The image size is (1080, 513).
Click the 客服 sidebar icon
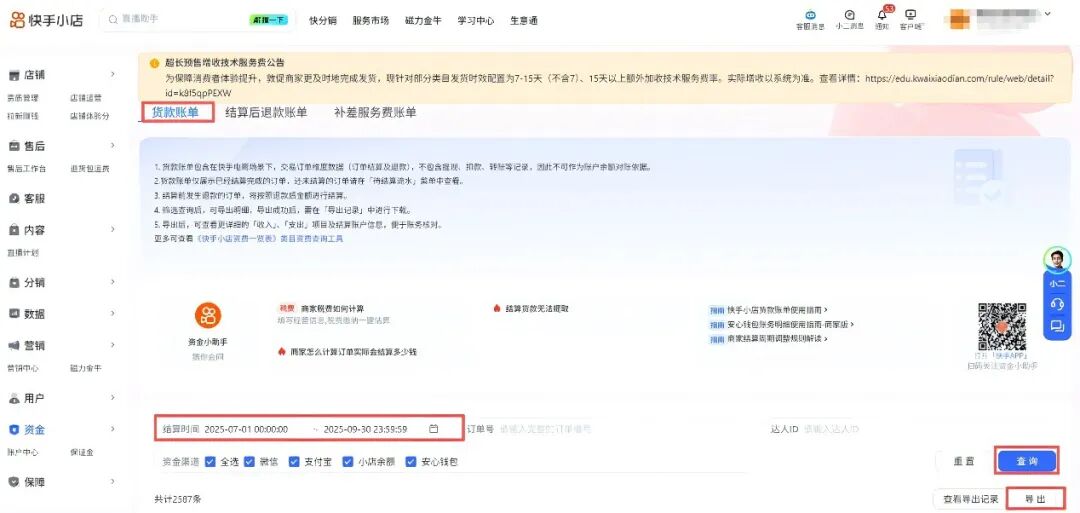(13, 198)
